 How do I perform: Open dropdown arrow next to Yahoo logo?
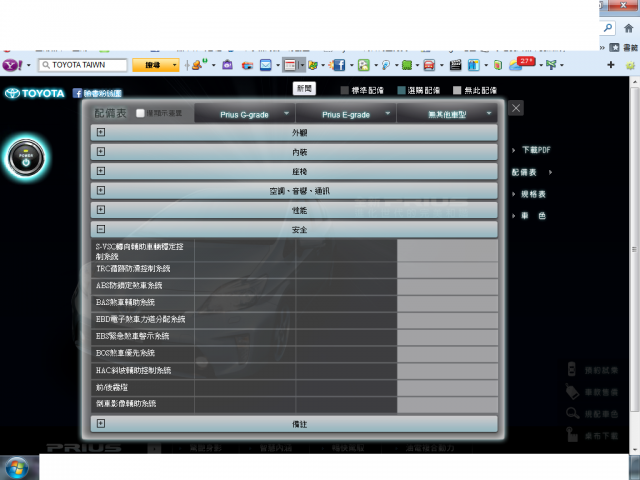29,65
